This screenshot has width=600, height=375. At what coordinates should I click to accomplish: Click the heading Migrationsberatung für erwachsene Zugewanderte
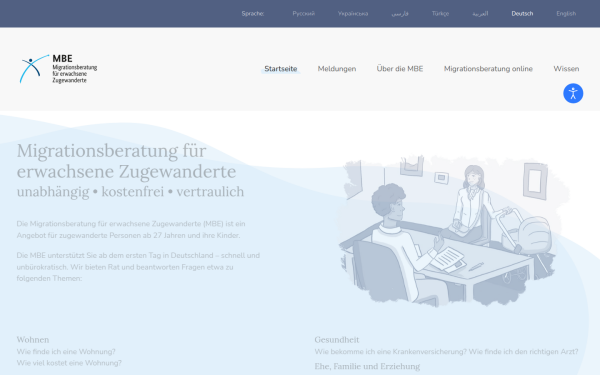126,161
